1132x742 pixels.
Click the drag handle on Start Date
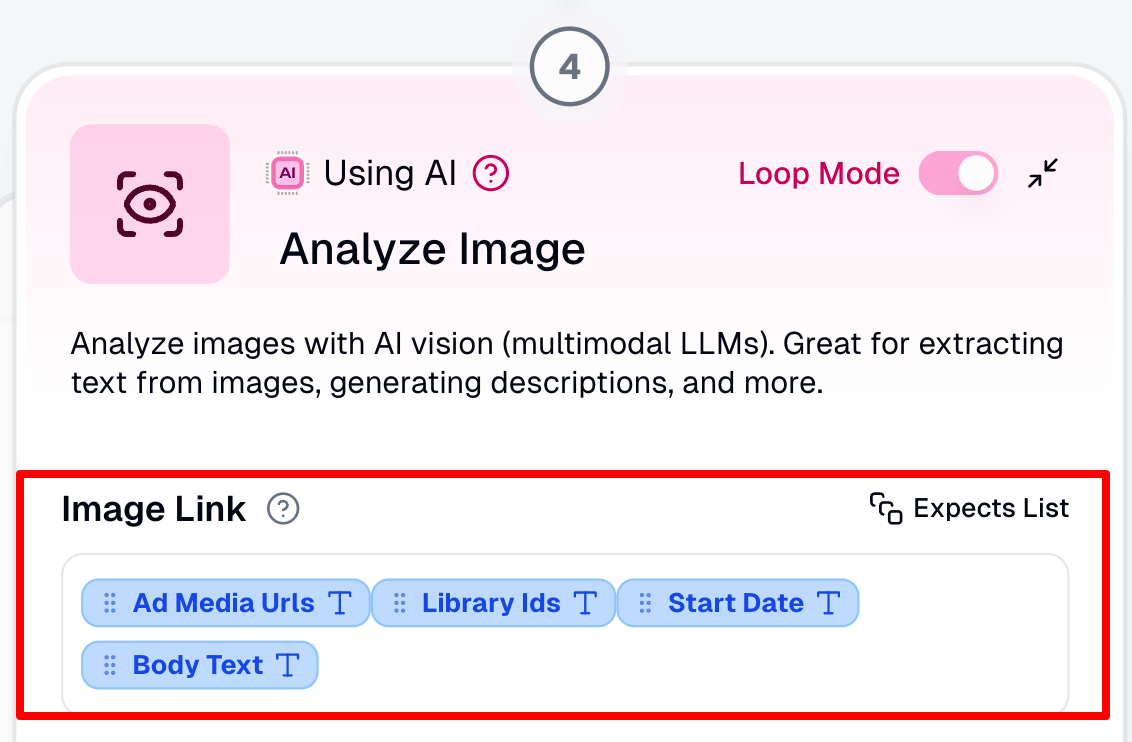pyautogui.click(x=645, y=603)
